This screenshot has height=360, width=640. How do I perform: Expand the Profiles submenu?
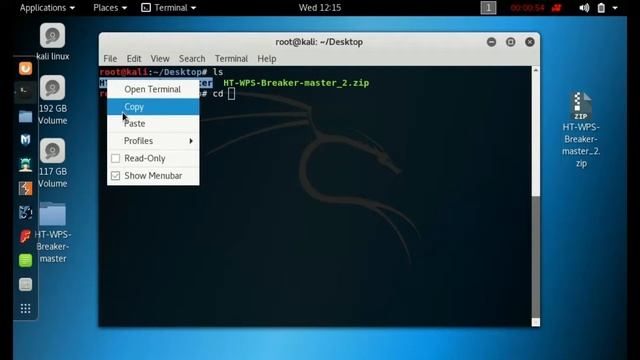(153, 141)
